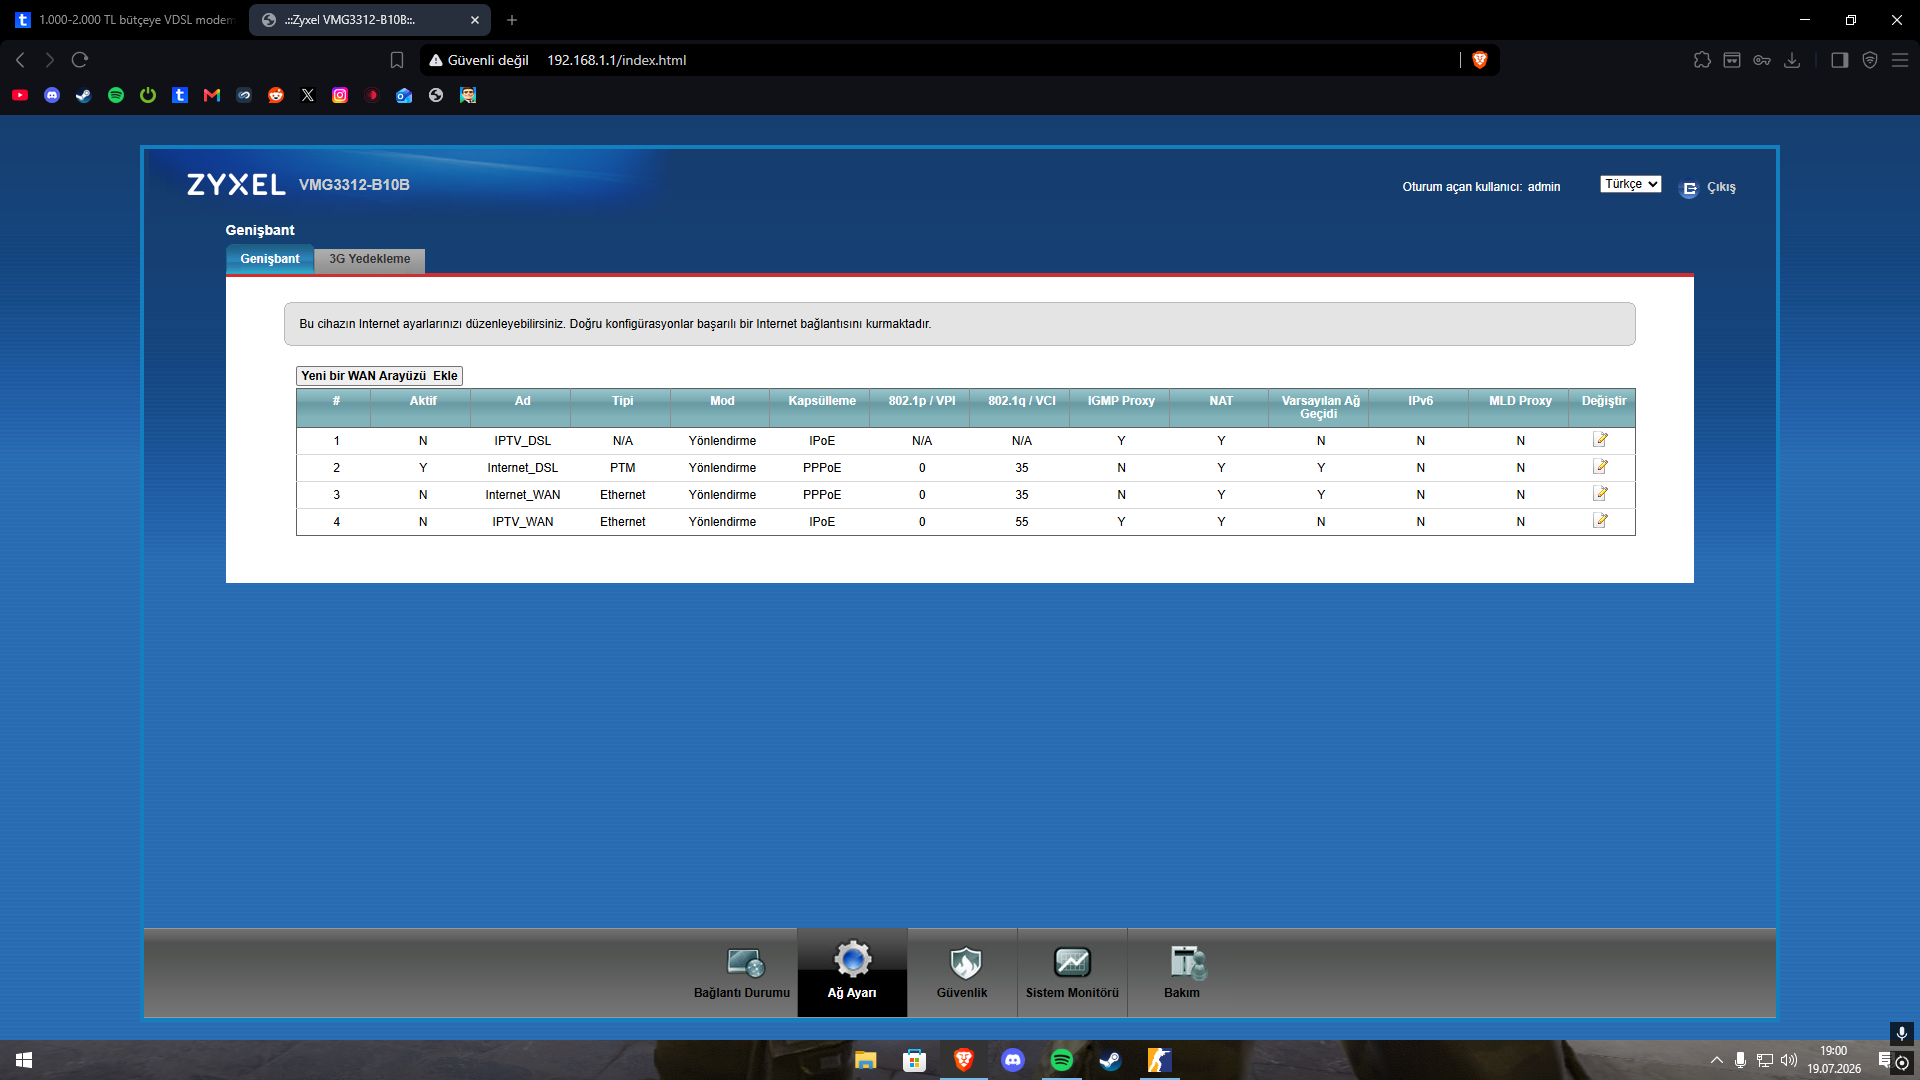Open the Brave hamburger menu
The width and height of the screenshot is (1920, 1080).
tap(1900, 60)
